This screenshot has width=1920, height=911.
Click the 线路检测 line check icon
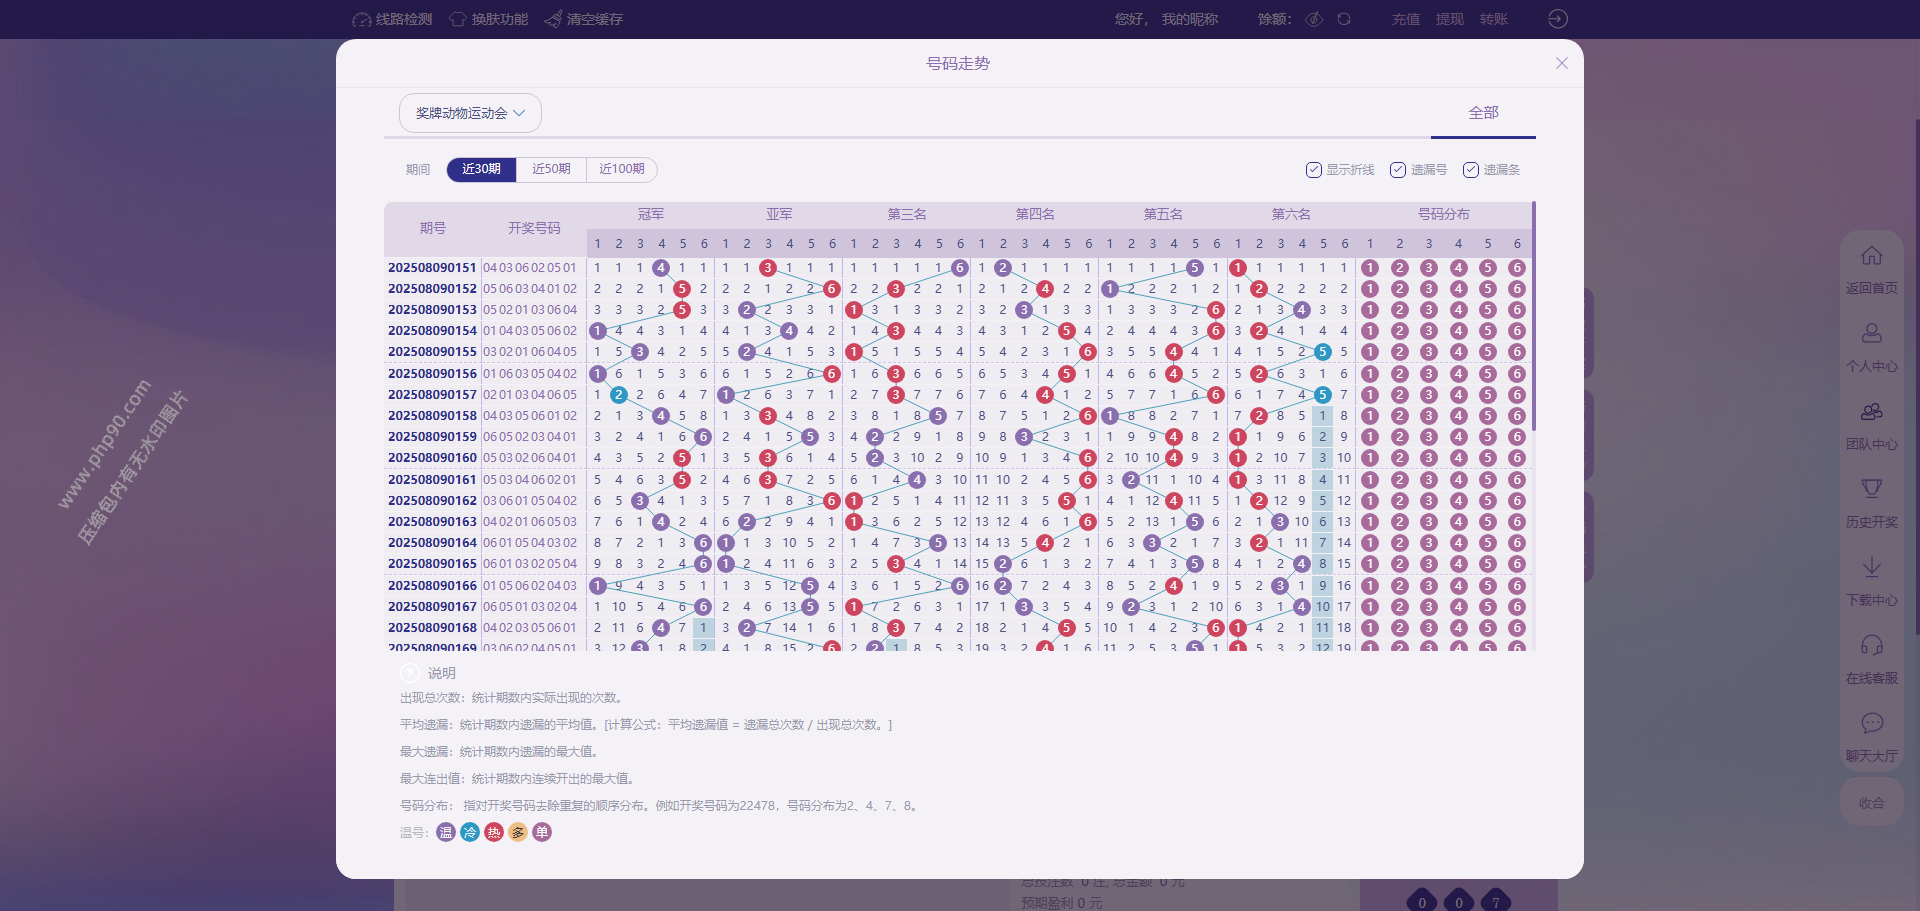pyautogui.click(x=362, y=19)
